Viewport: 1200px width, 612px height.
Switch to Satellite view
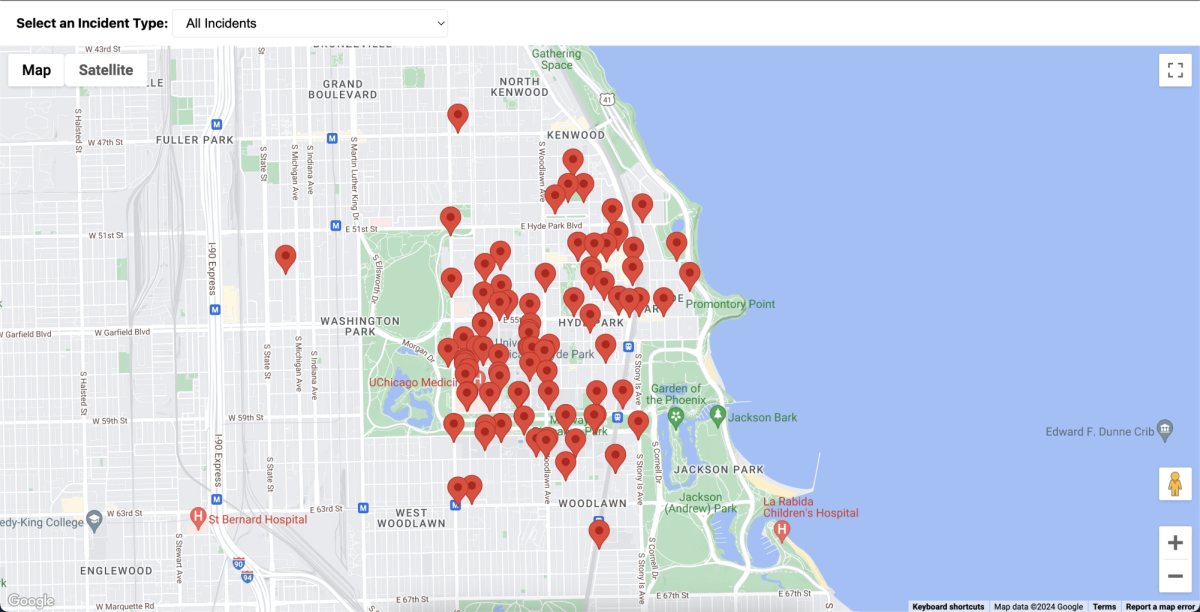click(105, 70)
